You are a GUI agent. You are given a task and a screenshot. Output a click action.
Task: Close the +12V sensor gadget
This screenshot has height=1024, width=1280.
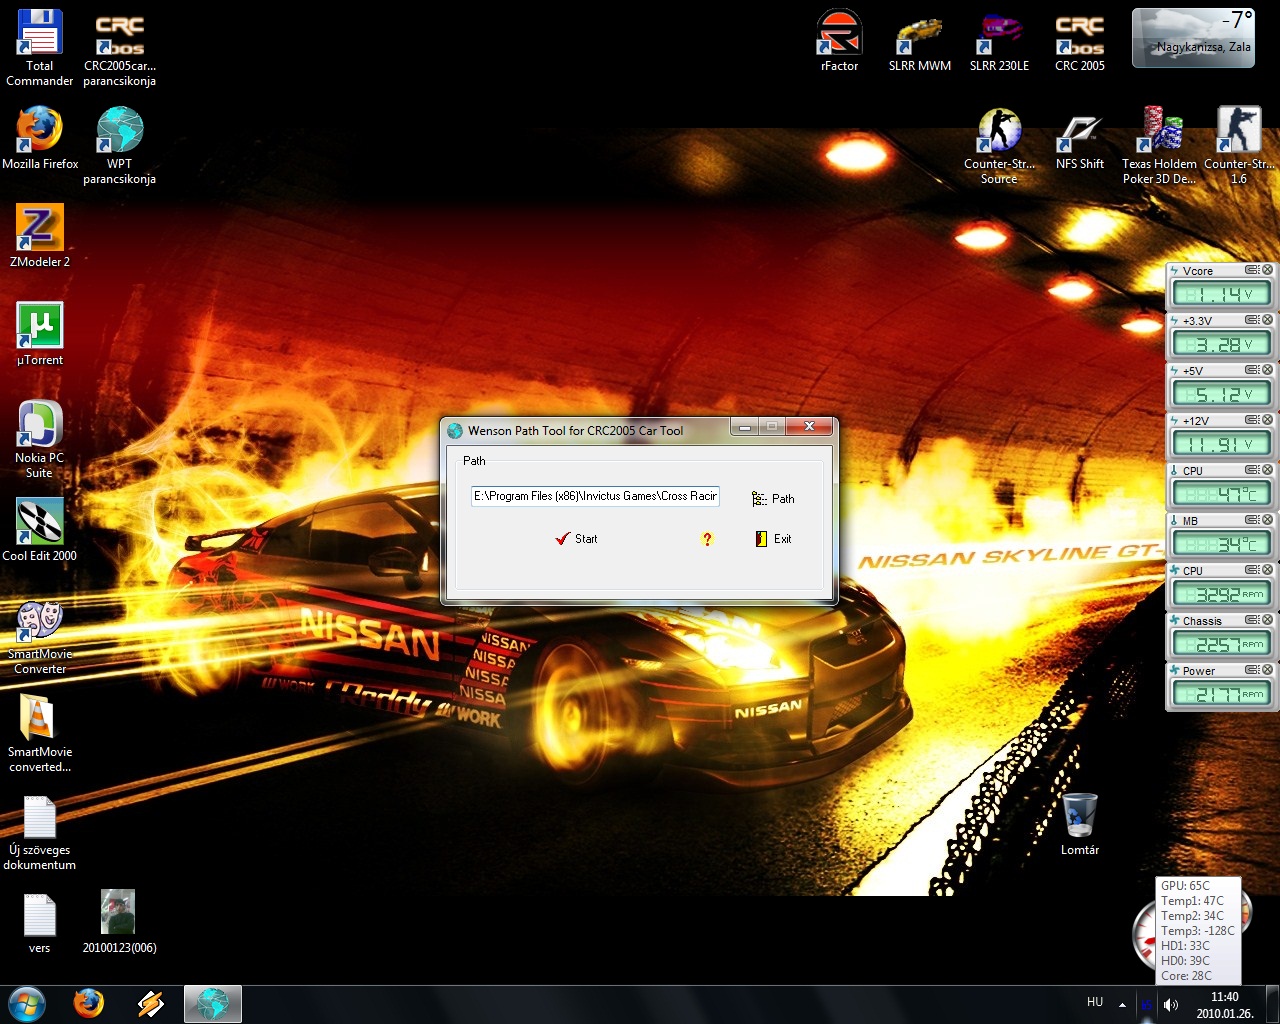click(x=1267, y=420)
